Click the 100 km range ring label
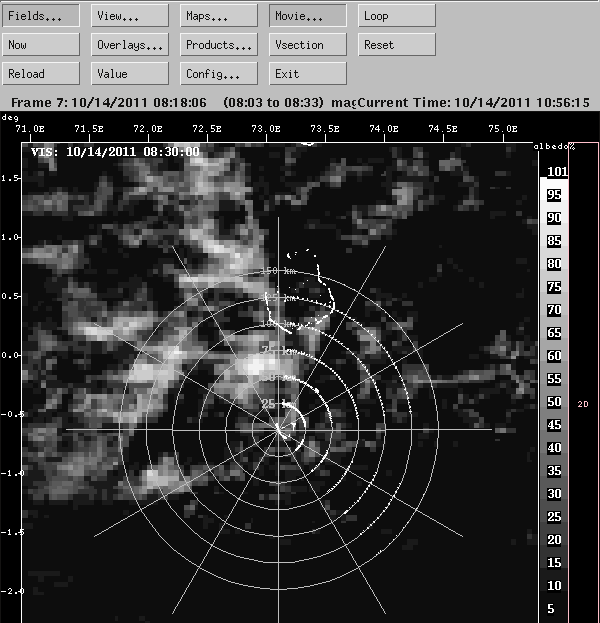 click(279, 324)
